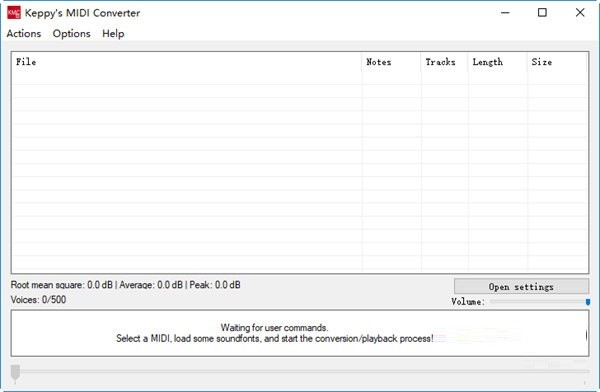Click the Open settings button
The image size is (600, 392).
[x=521, y=286]
